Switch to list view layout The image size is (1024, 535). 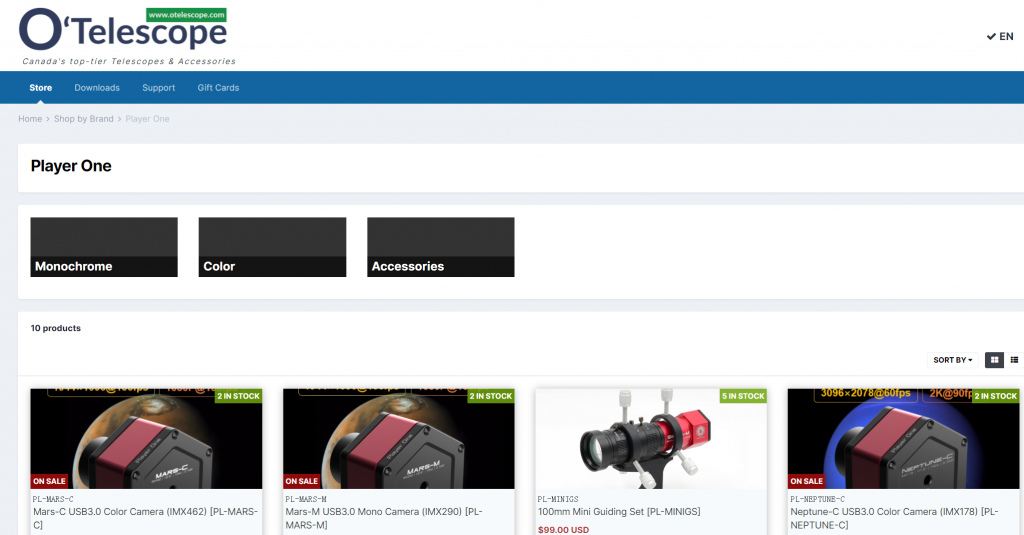[x=1014, y=360]
